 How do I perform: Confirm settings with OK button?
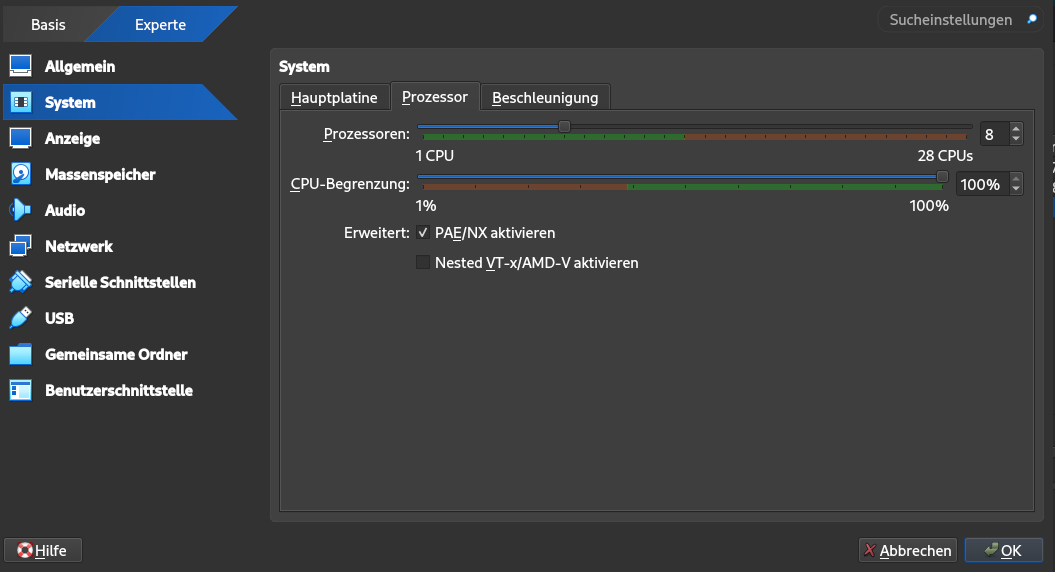(1004, 550)
